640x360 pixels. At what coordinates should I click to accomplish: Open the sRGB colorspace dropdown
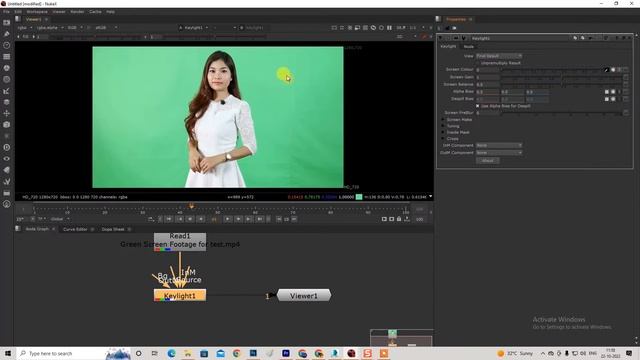pyautogui.click(x=105, y=28)
